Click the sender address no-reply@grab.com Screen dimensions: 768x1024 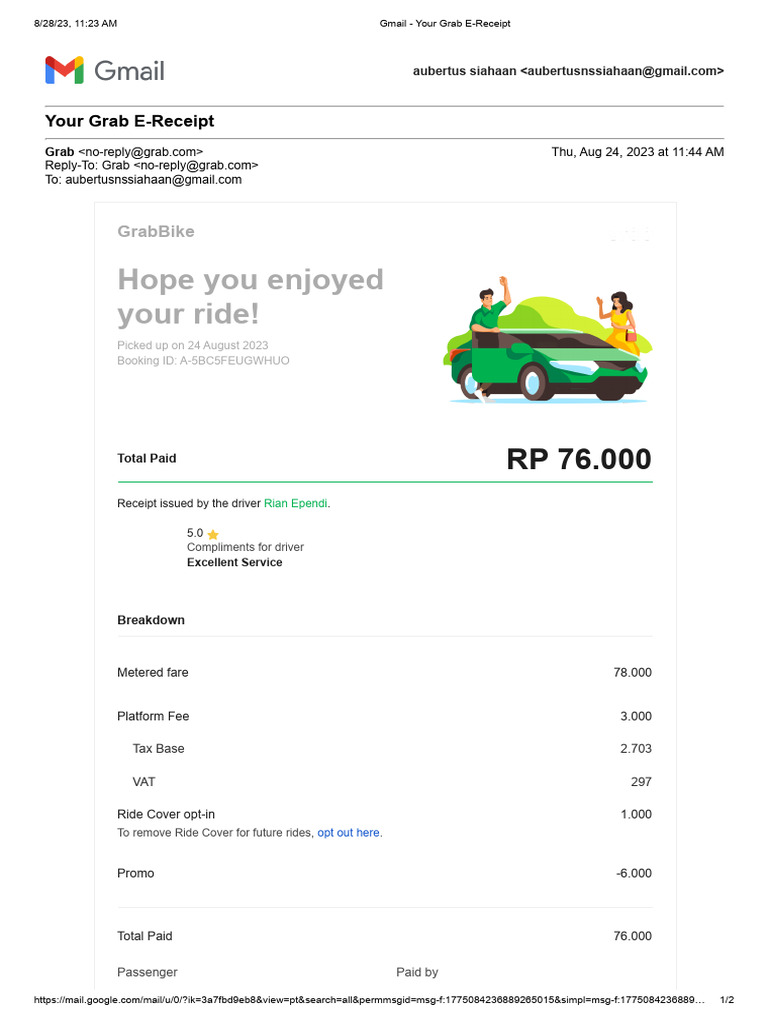(x=140, y=152)
